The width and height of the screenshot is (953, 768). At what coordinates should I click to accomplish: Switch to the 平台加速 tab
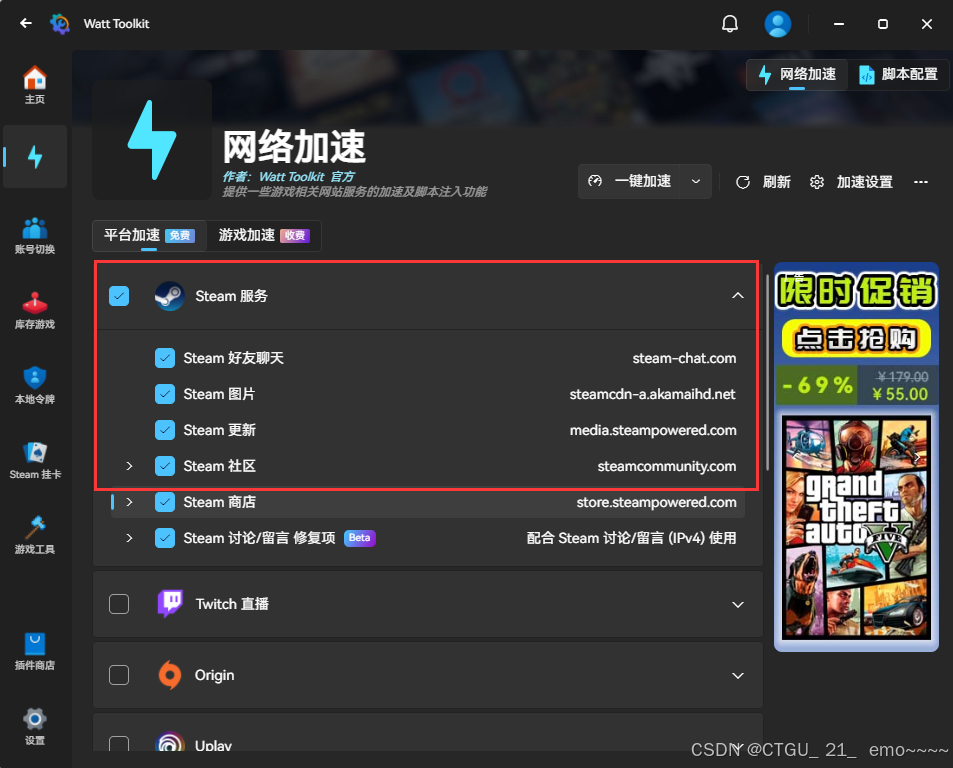(x=149, y=235)
